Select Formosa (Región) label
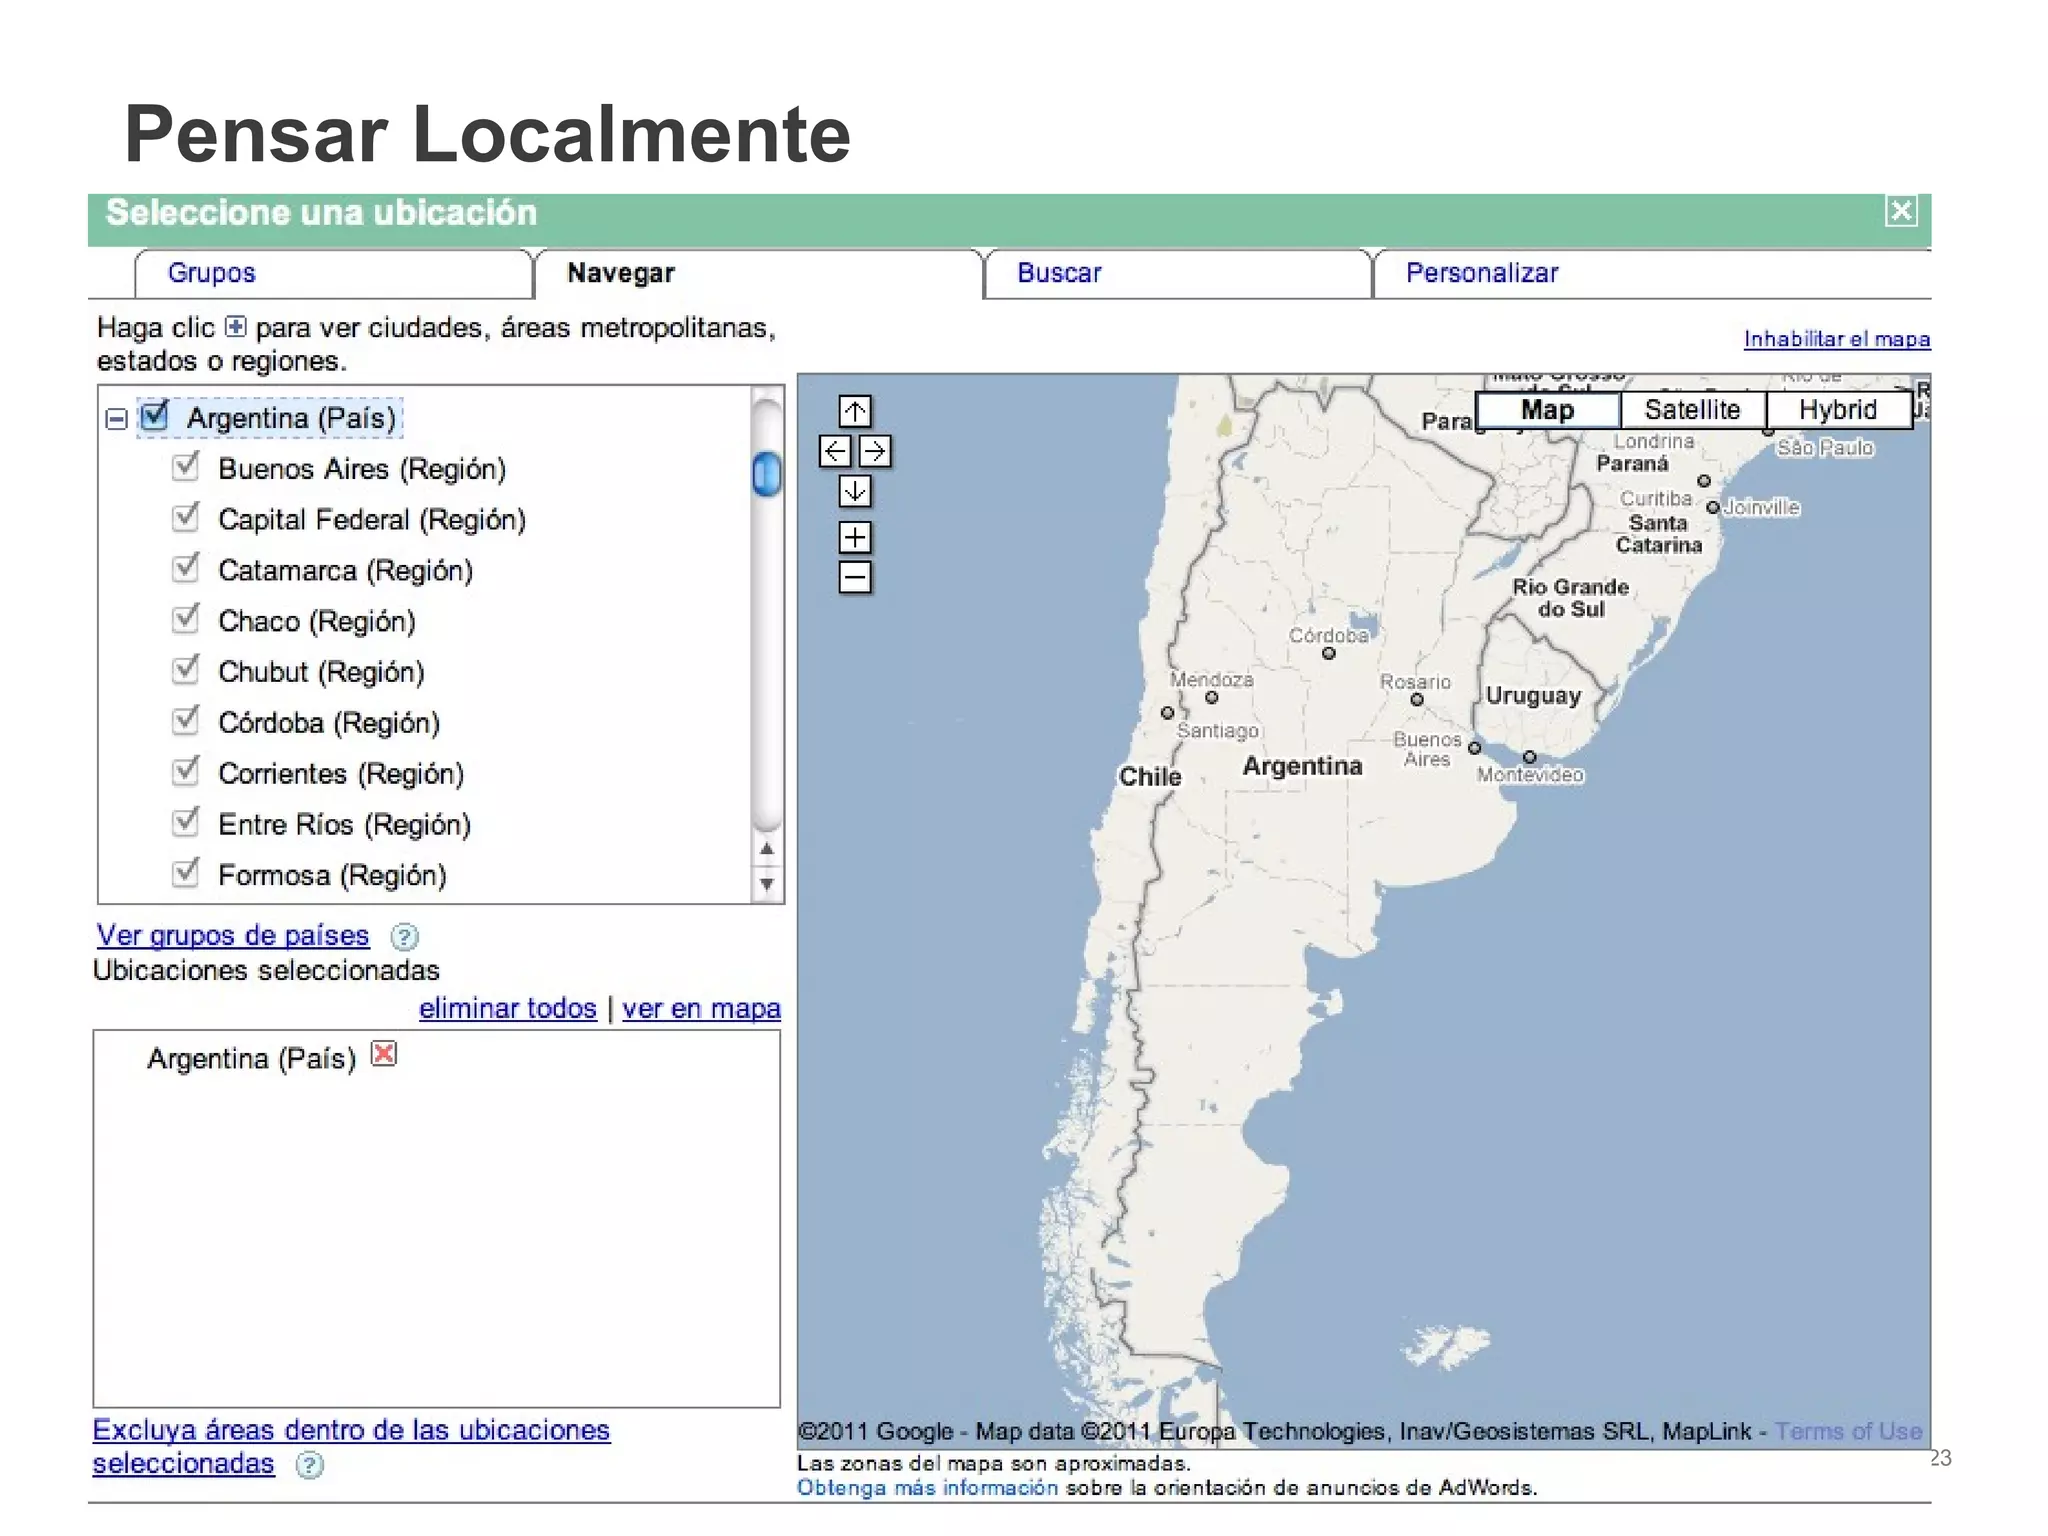This screenshot has height=1536, width=2048. (x=332, y=875)
